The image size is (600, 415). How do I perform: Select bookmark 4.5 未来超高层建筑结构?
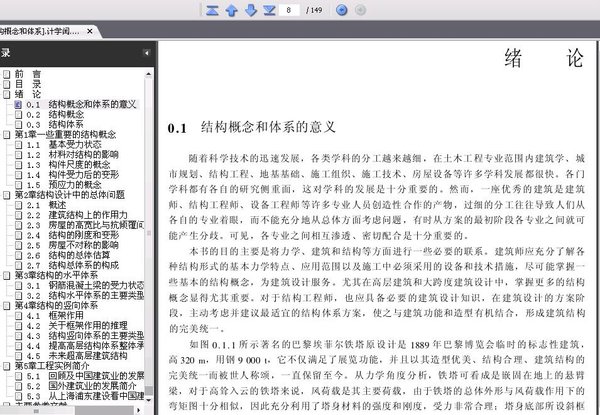click(x=77, y=356)
